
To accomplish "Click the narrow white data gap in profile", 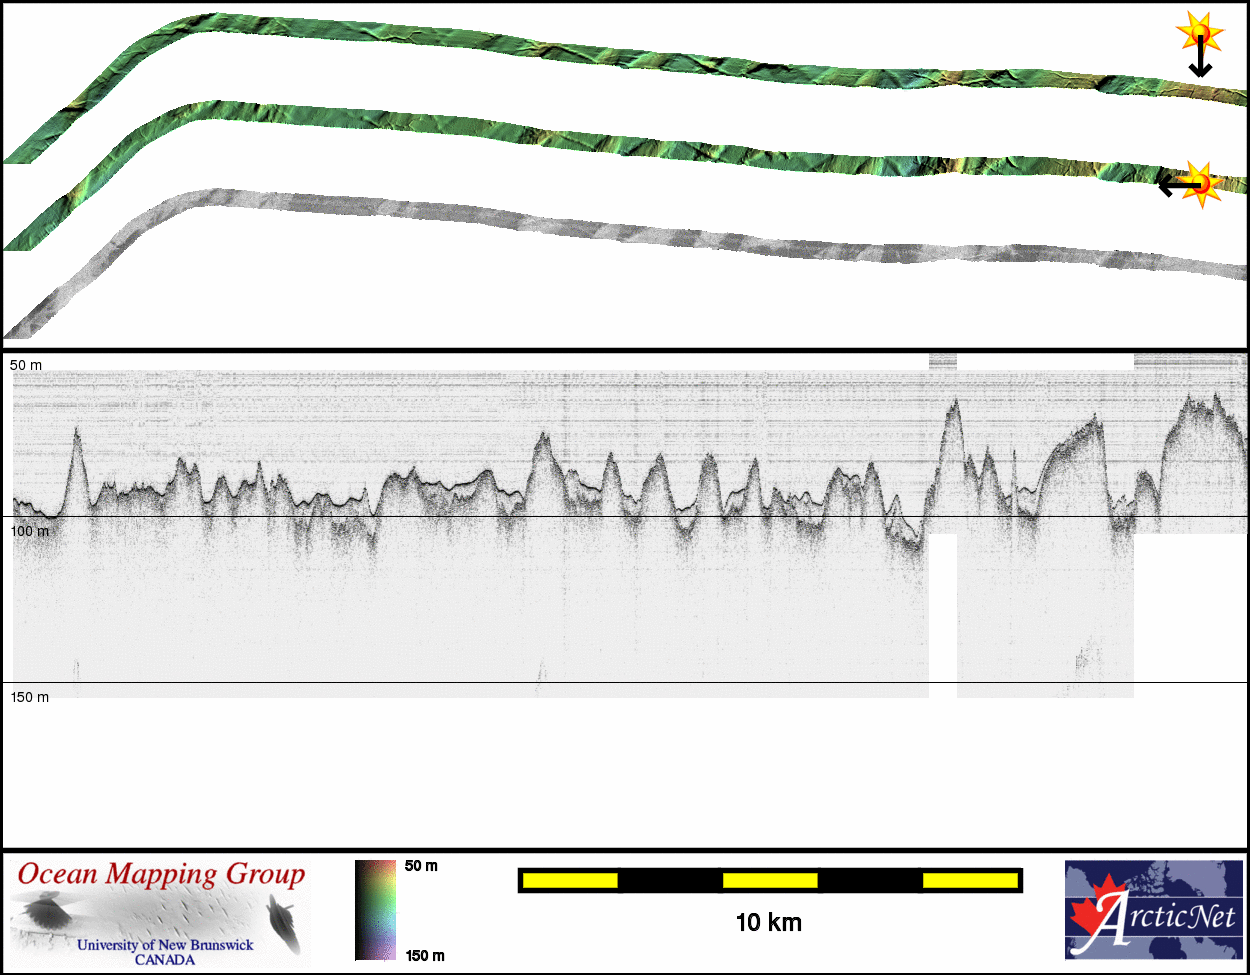I will point(943,615).
